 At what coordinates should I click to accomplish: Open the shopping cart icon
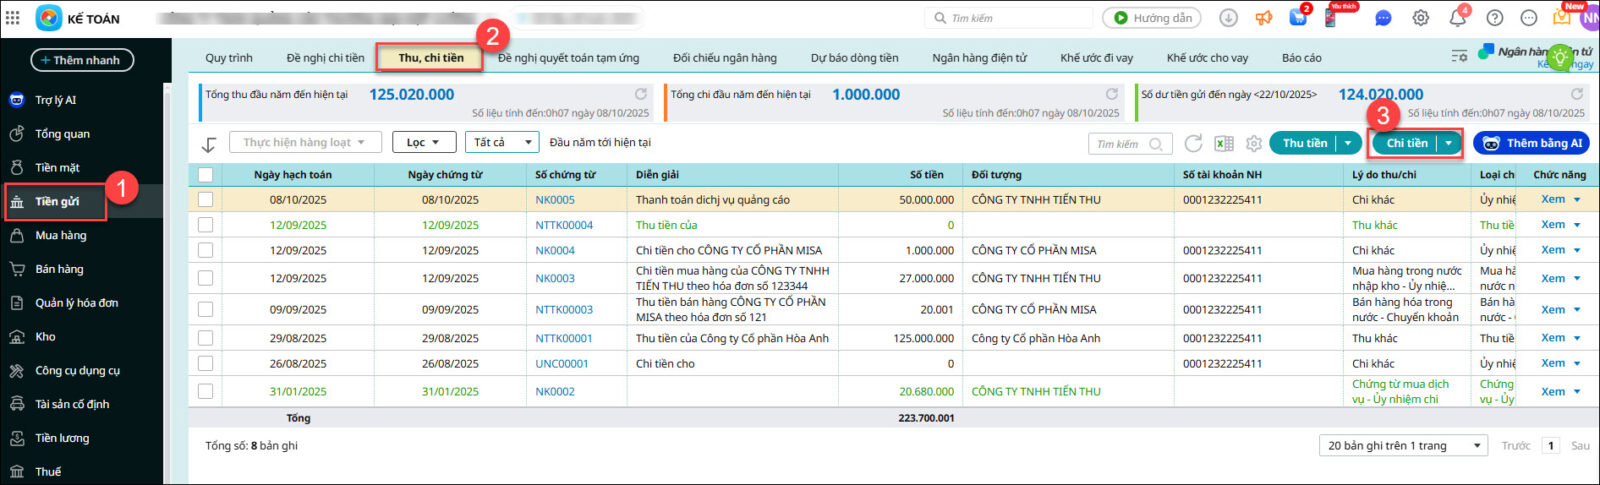1298,18
